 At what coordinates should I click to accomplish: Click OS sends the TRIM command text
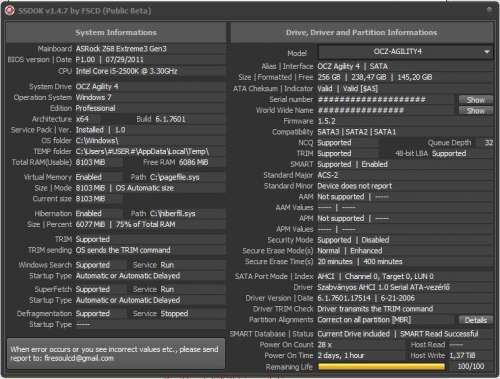[x=123, y=250]
